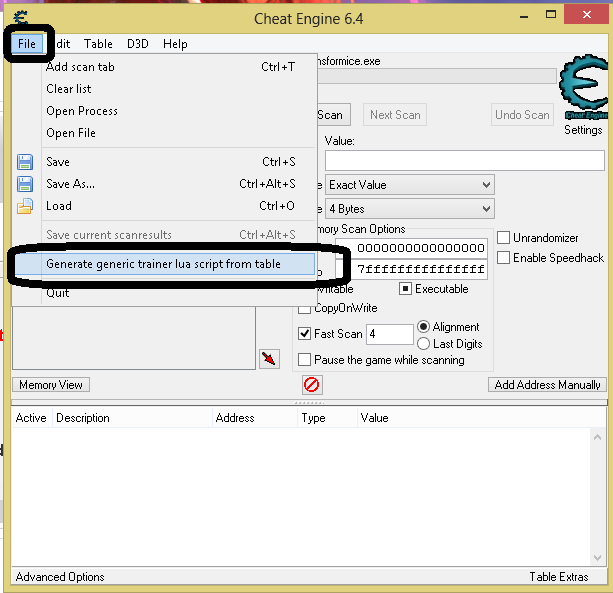
Task: Click the Memory View button
Action: point(51,385)
